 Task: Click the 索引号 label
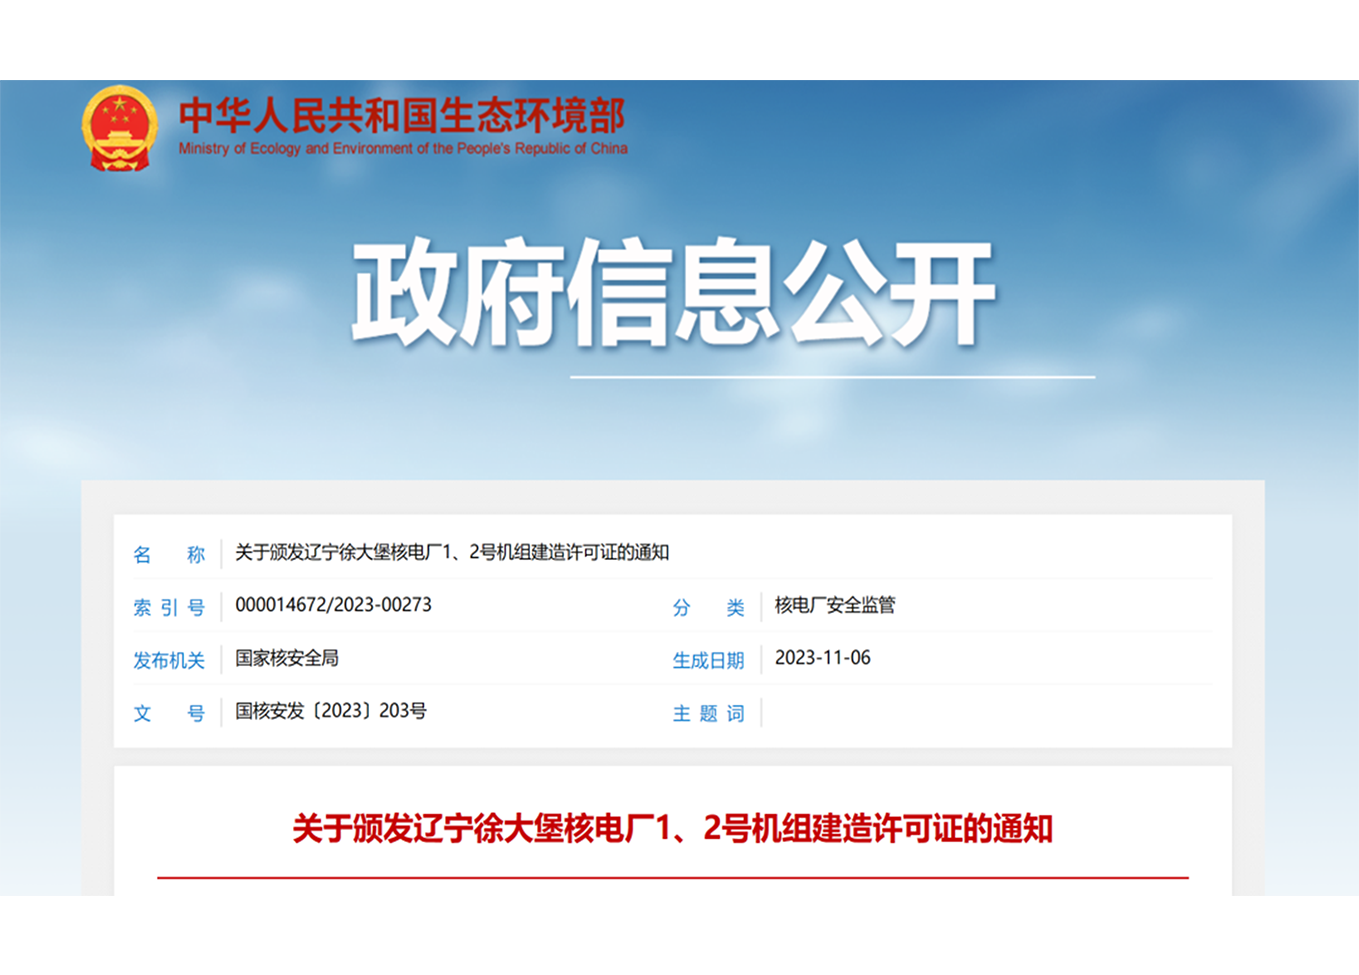coord(169,607)
